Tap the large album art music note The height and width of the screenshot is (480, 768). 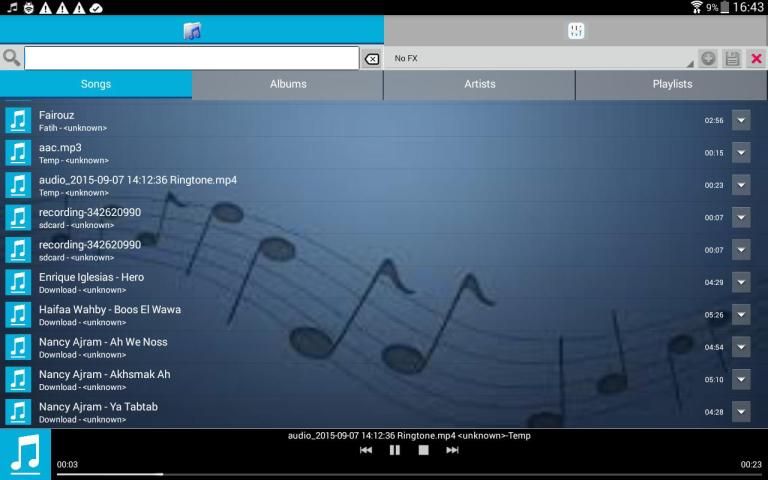coord(25,454)
